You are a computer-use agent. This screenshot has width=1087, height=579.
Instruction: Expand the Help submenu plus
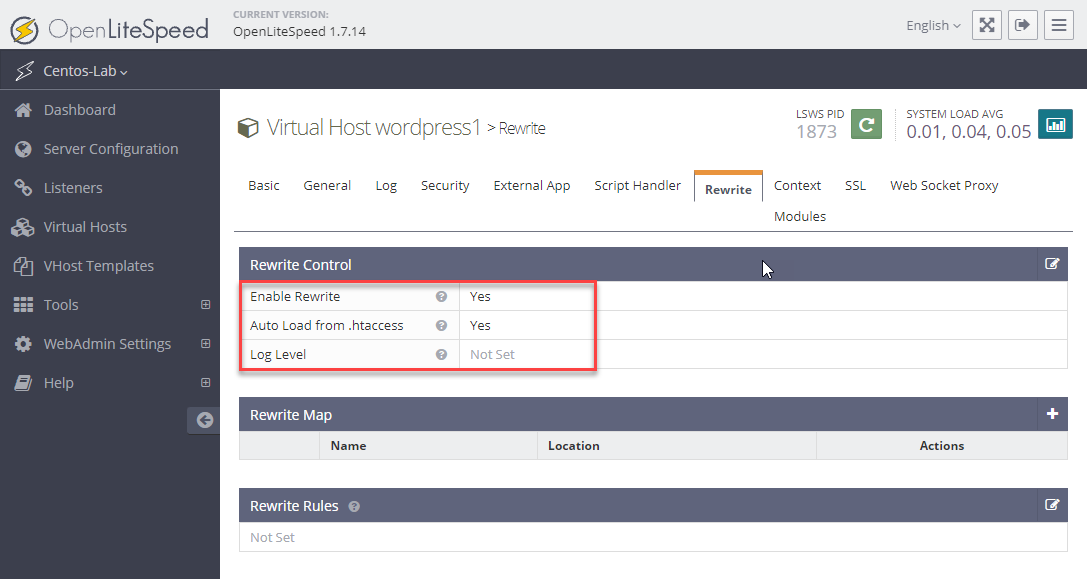click(x=205, y=382)
